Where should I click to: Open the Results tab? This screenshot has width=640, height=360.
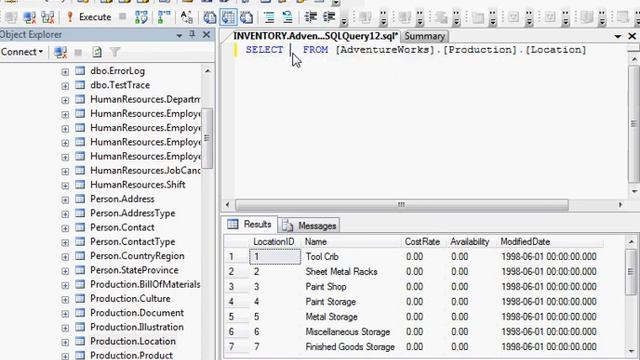click(x=251, y=224)
